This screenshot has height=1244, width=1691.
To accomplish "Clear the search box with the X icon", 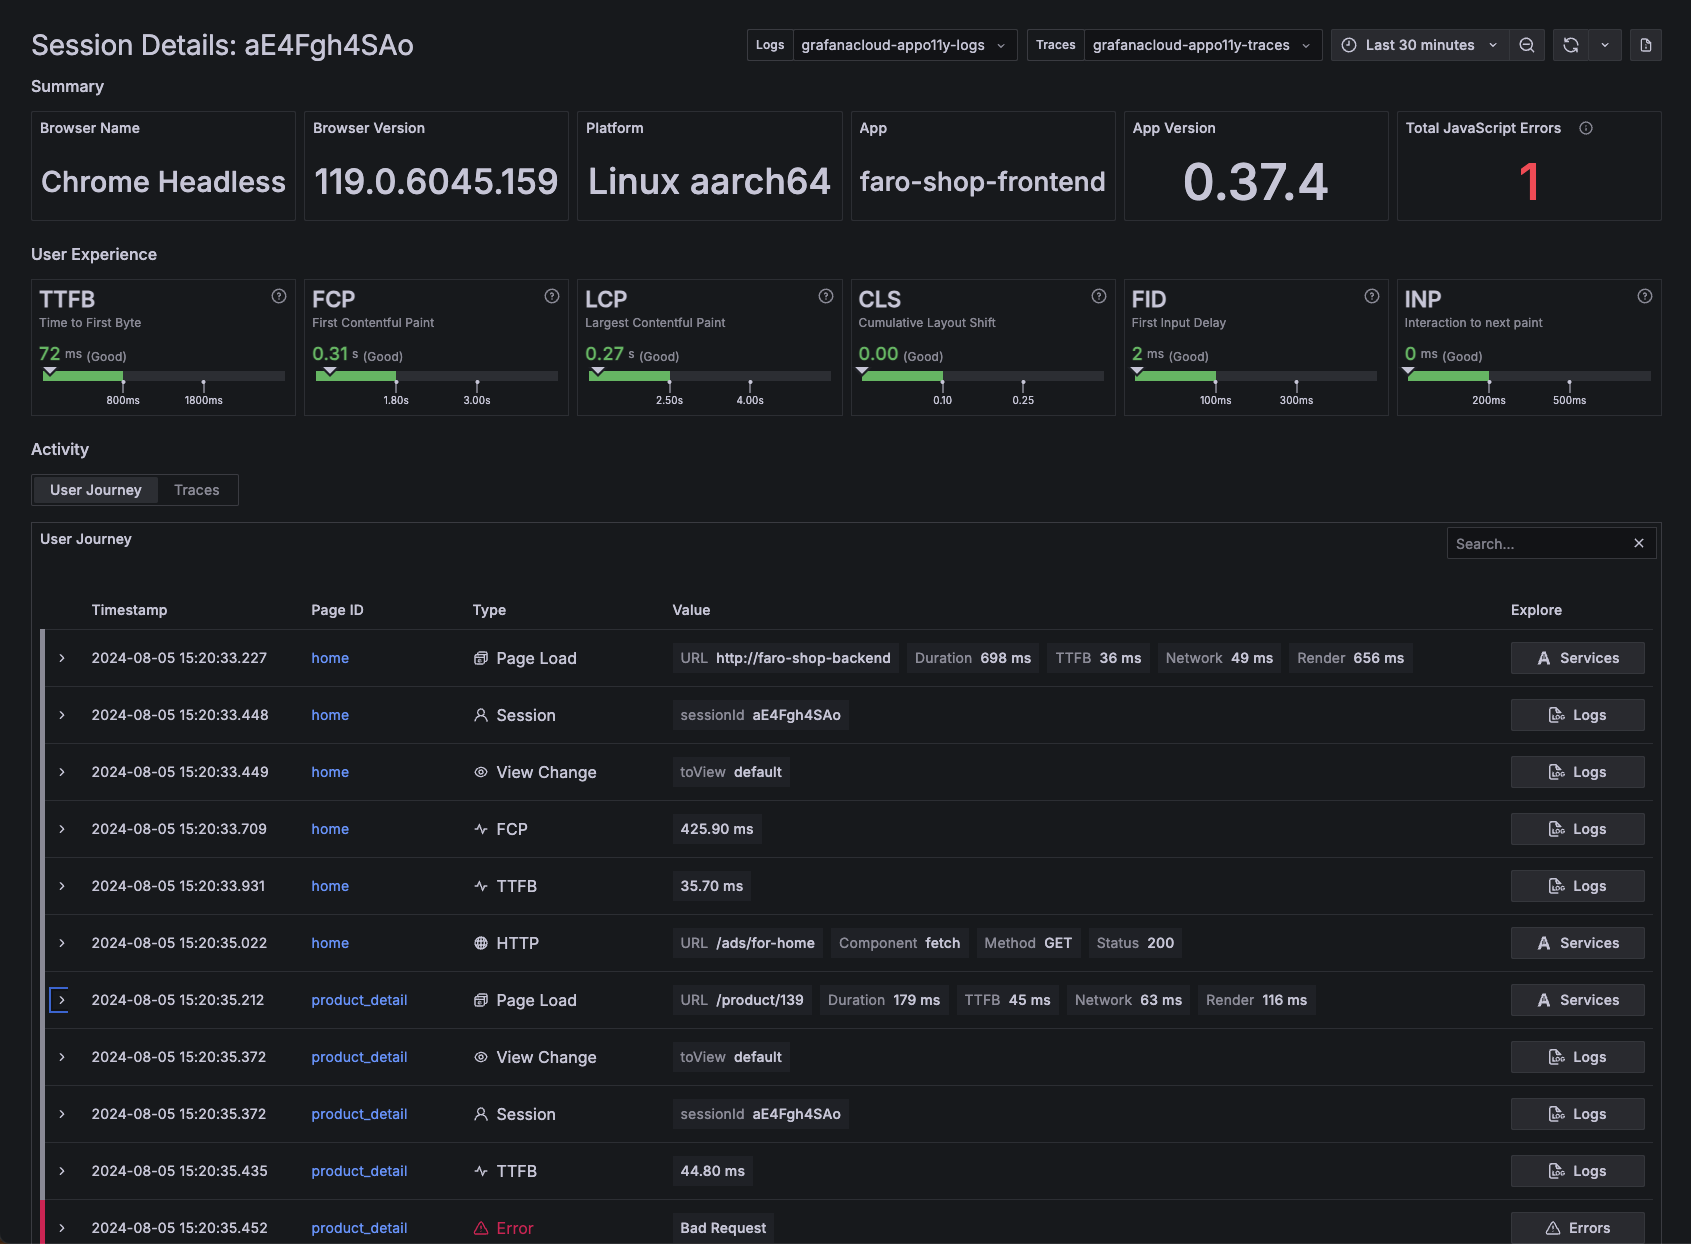I will [1638, 543].
